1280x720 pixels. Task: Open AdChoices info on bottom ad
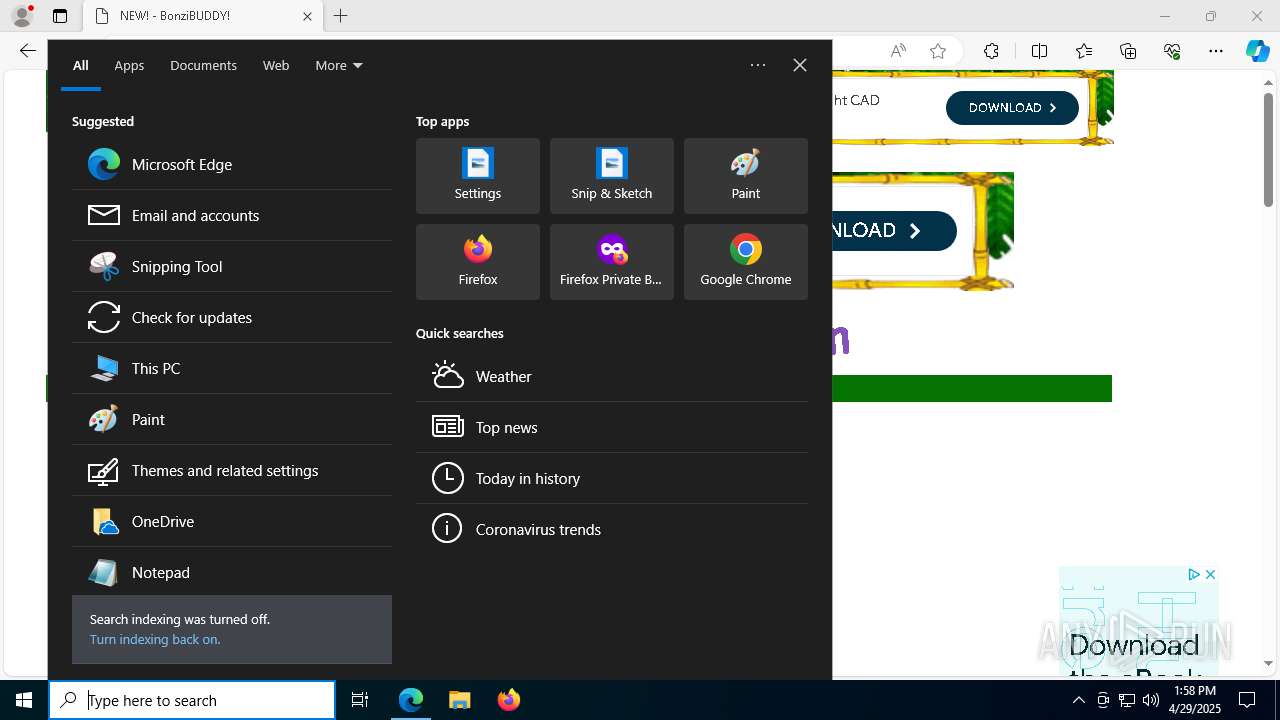click(x=1194, y=575)
